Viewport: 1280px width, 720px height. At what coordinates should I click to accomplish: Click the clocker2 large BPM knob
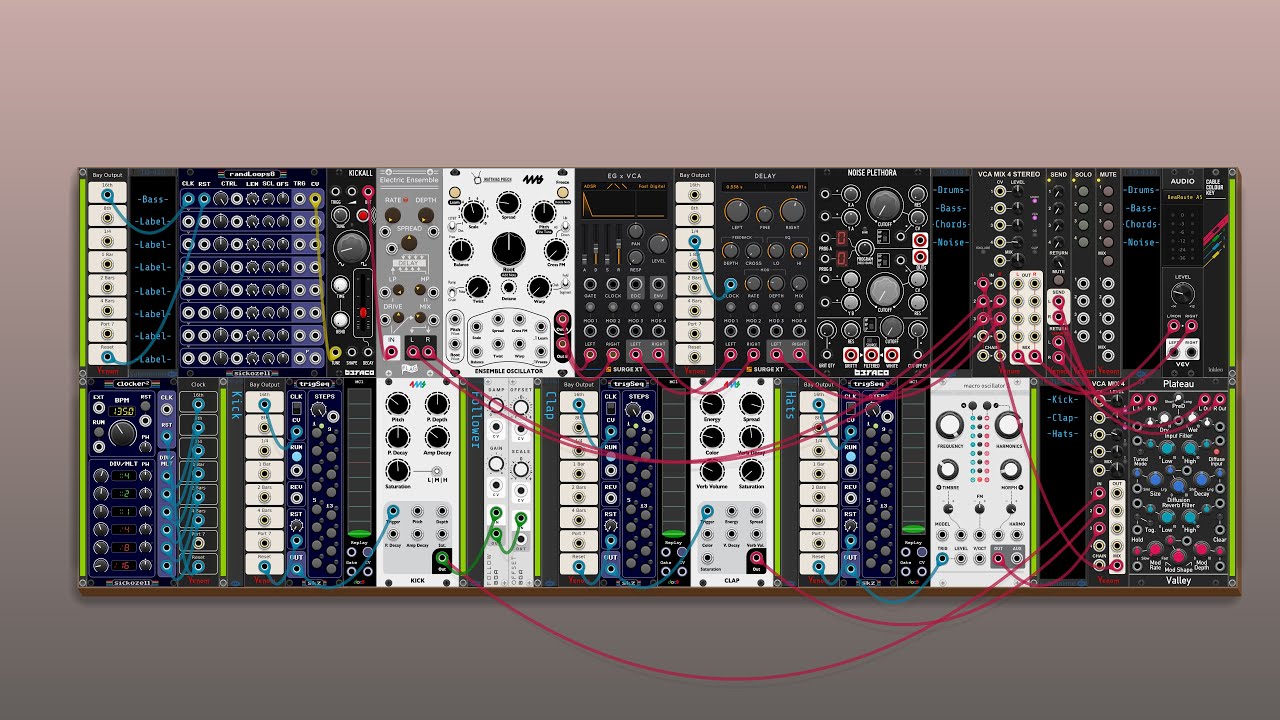[122, 433]
